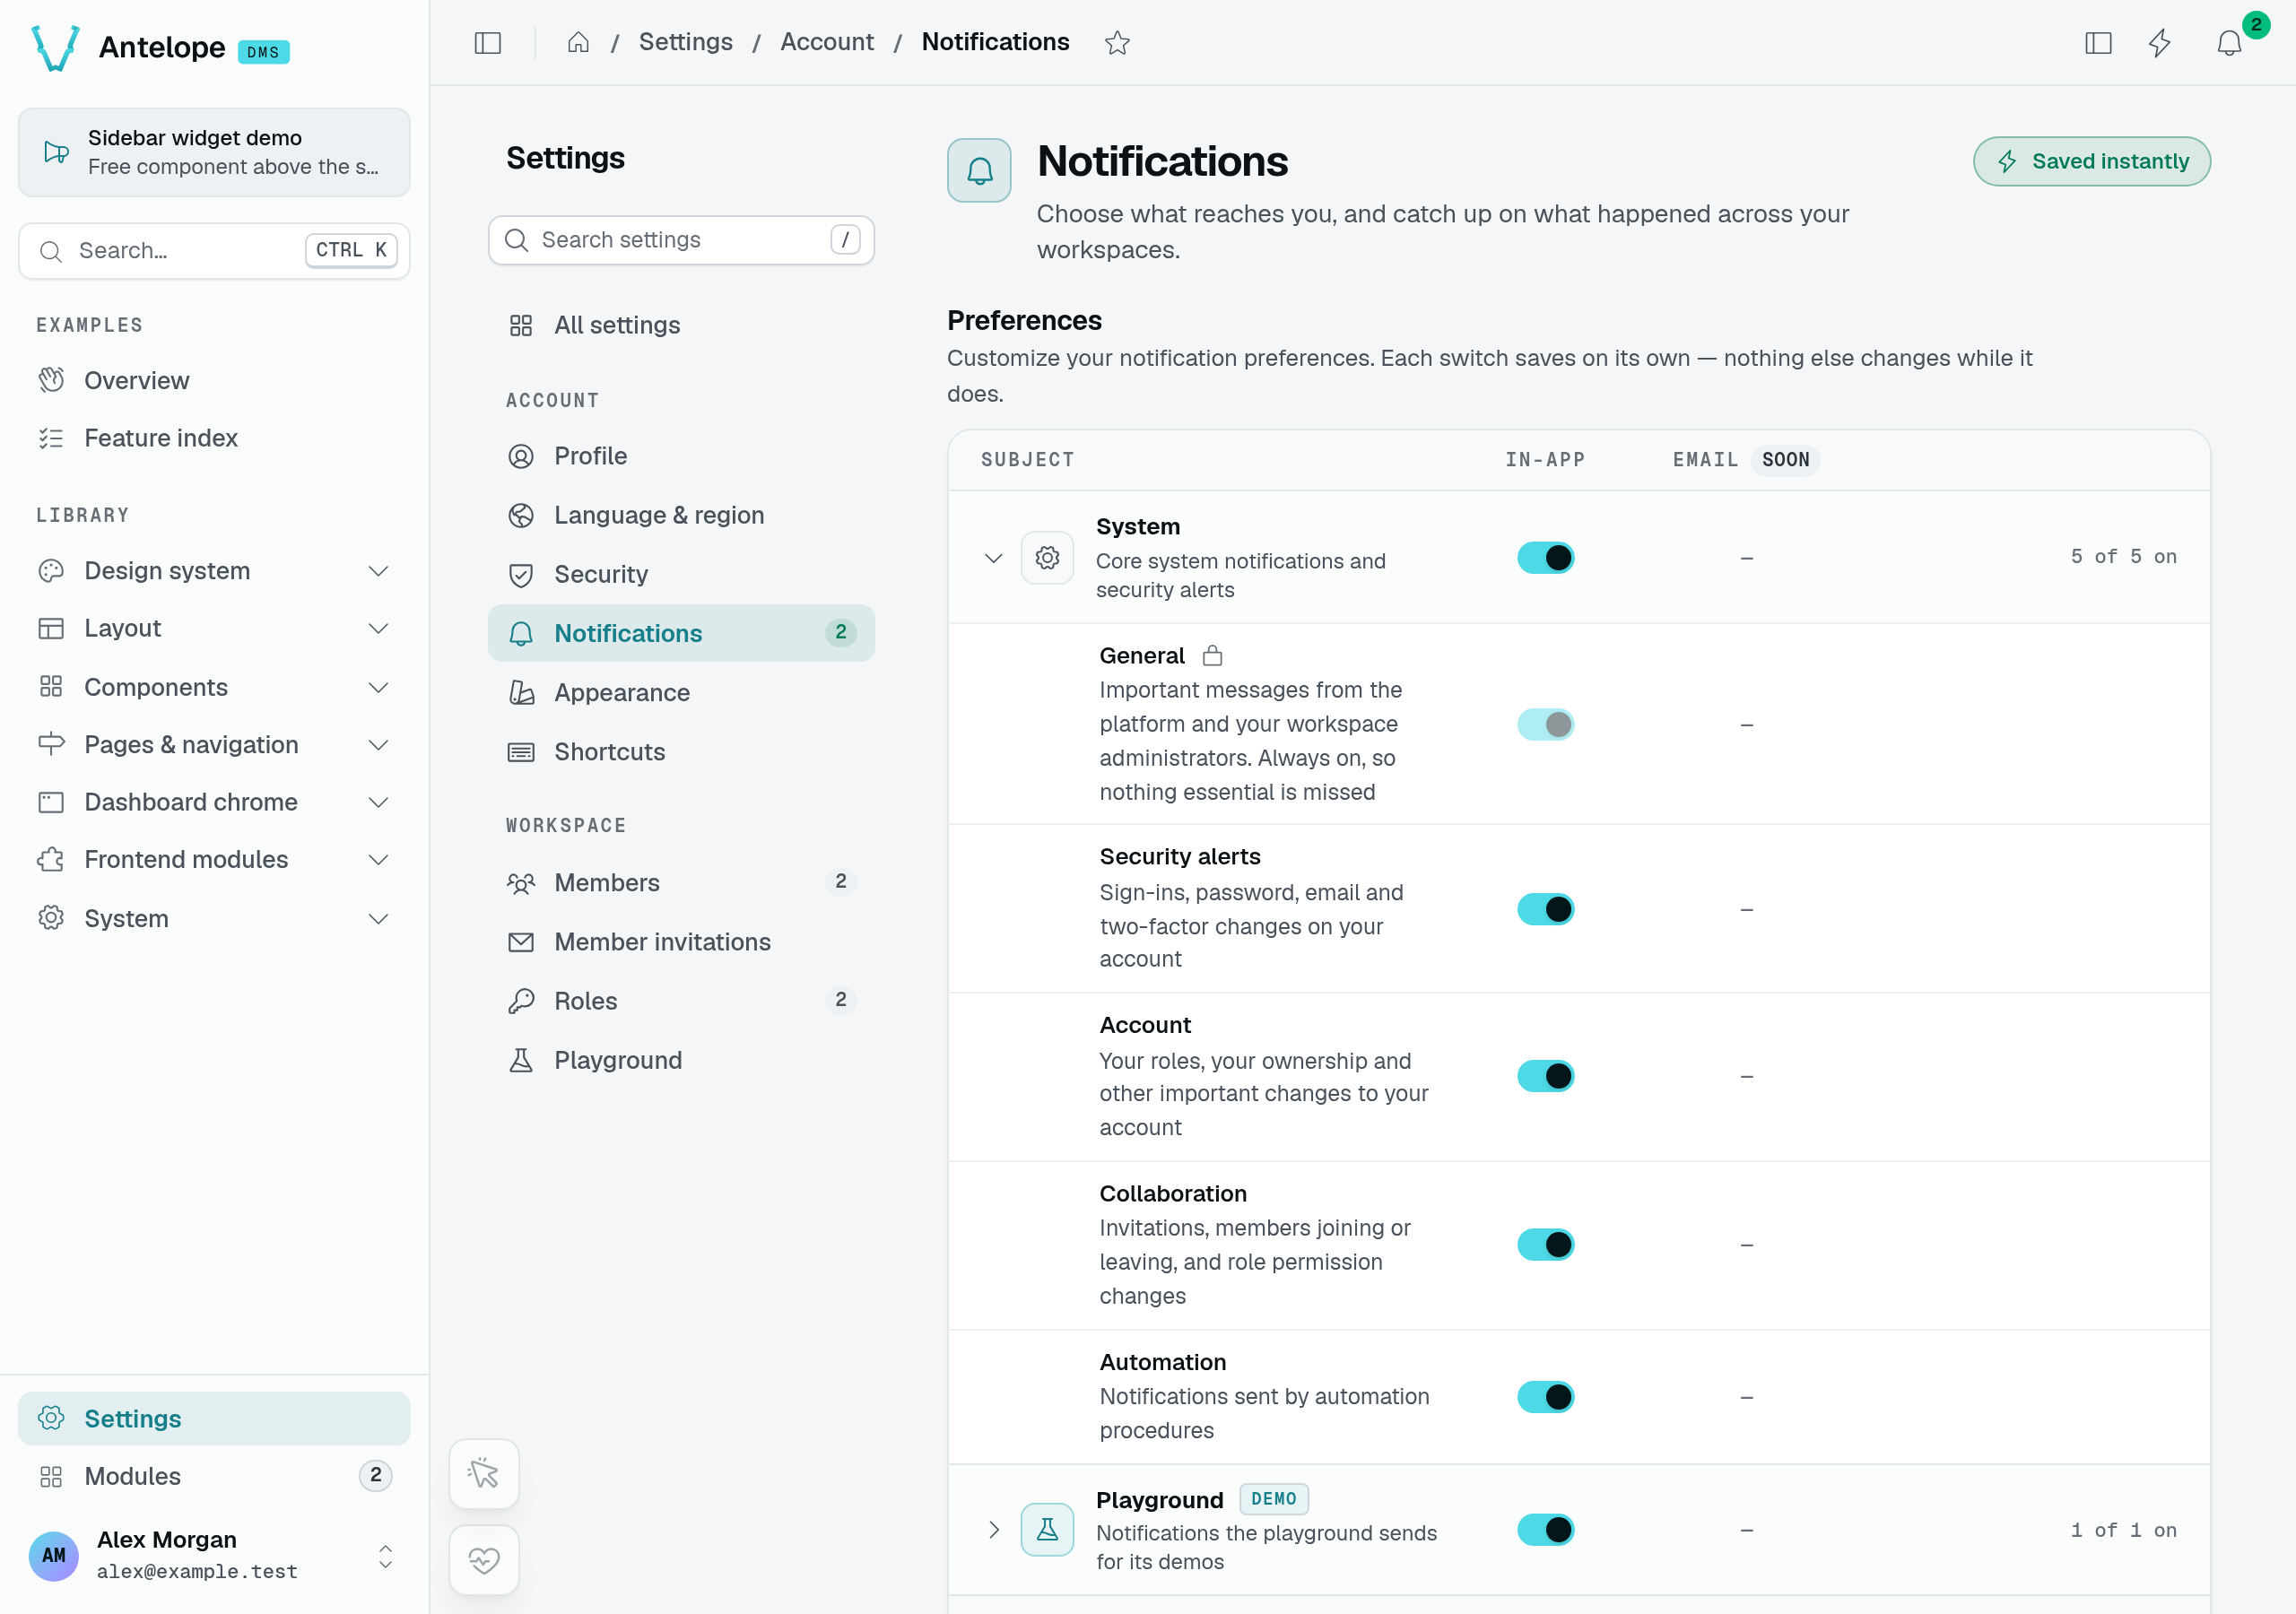The height and width of the screenshot is (1614, 2296).
Task: Click the '5 of 5 on' count
Action: 2123,557
